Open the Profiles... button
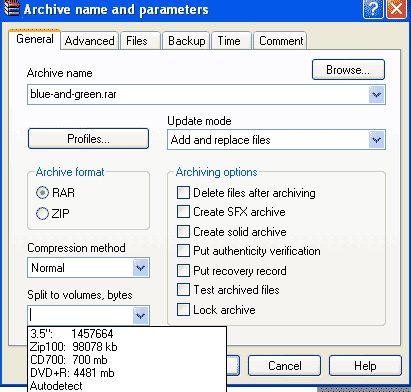The image size is (411, 392). pyautogui.click(x=88, y=138)
